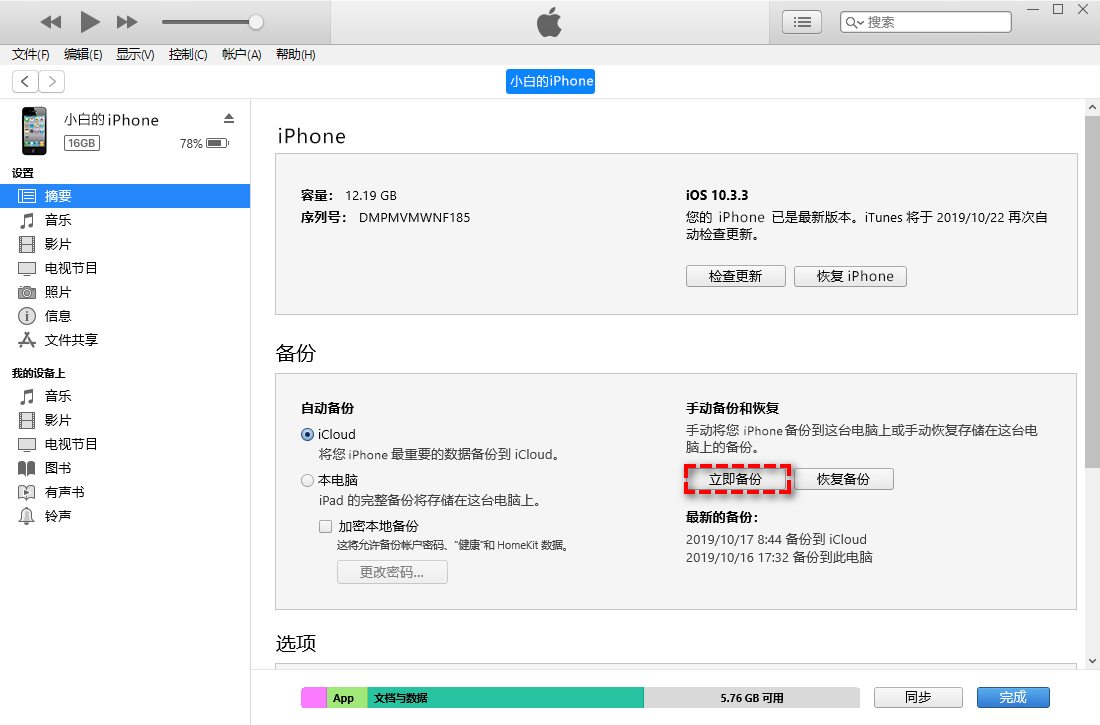Enable the 加密本地备份 checkbox

[x=326, y=526]
